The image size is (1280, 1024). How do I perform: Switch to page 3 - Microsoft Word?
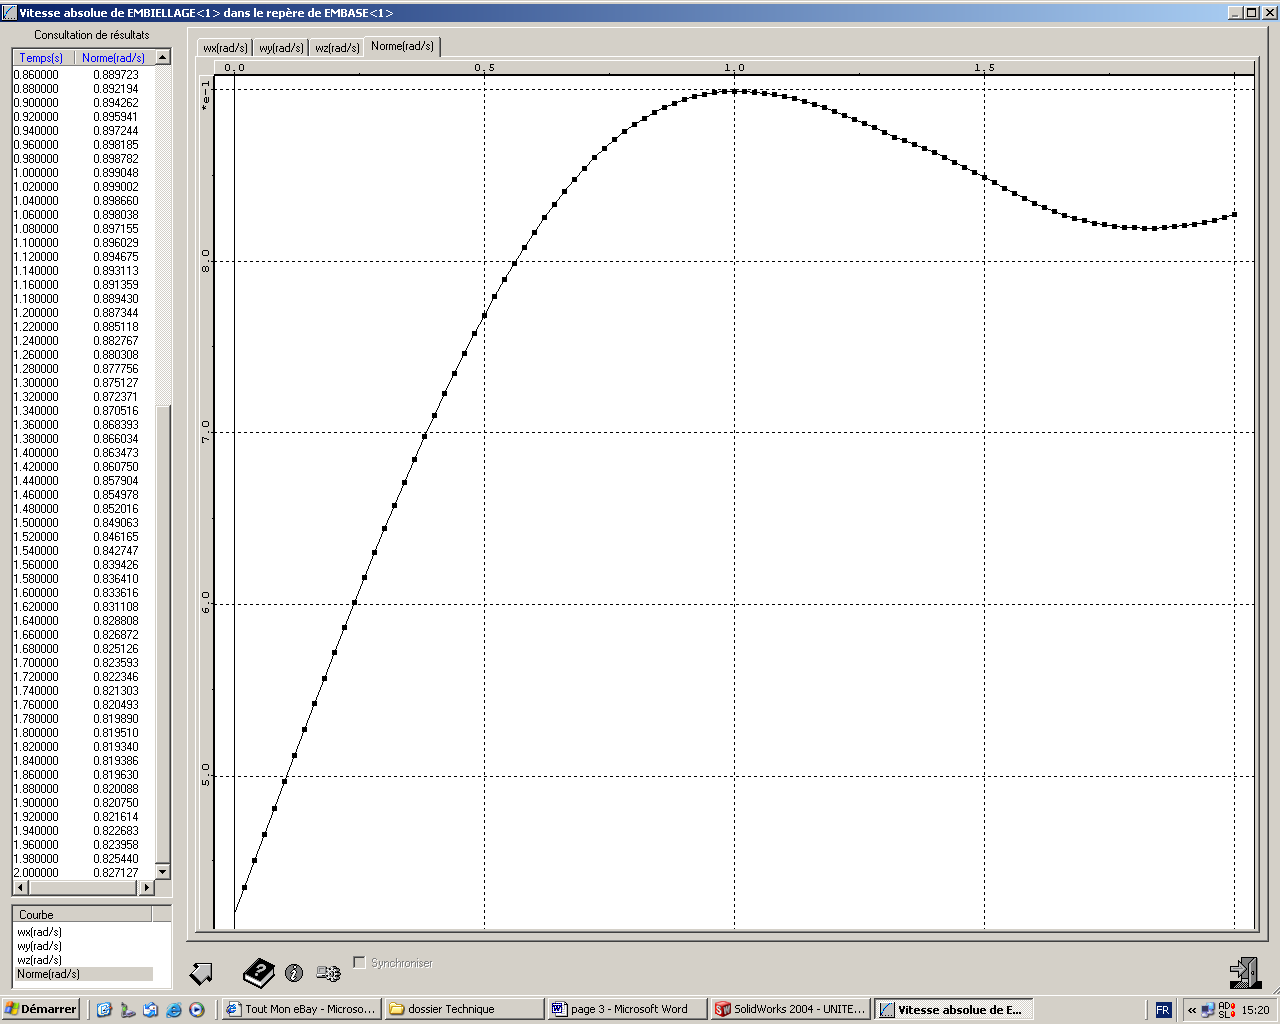pyautogui.click(x=628, y=1009)
